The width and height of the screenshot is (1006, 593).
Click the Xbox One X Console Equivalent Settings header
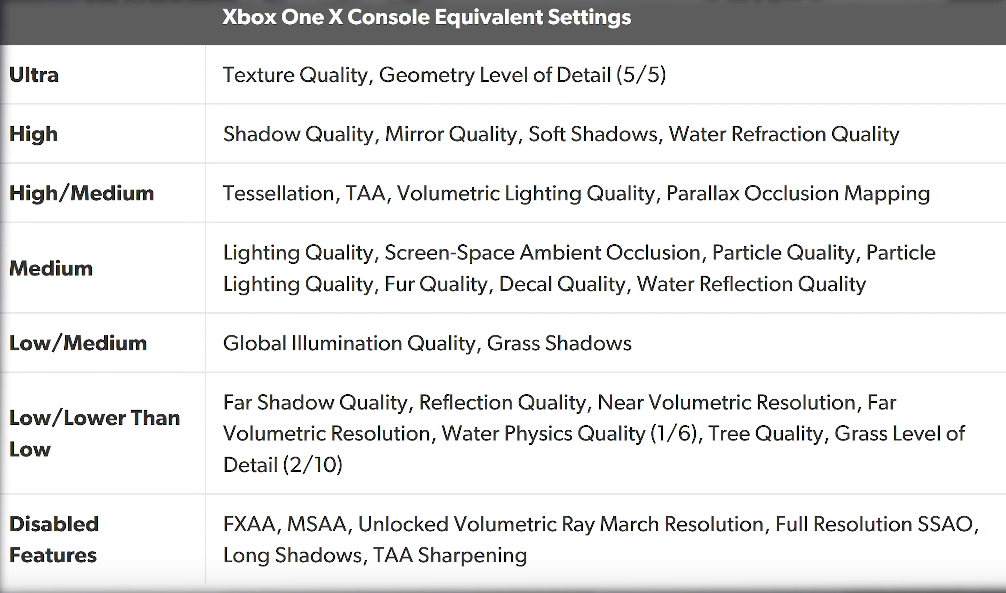tap(427, 17)
